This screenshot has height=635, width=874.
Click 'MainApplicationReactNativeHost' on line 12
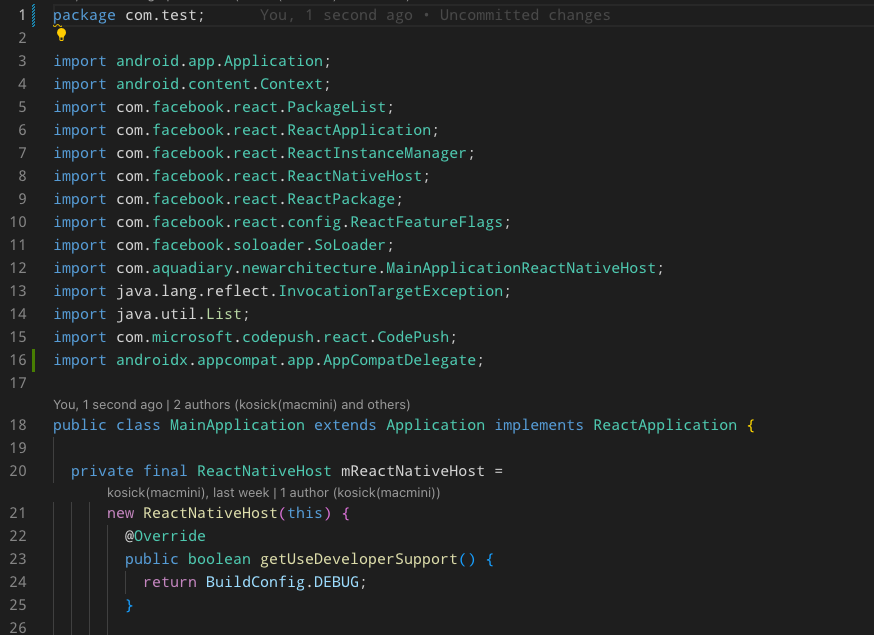[x=521, y=268]
